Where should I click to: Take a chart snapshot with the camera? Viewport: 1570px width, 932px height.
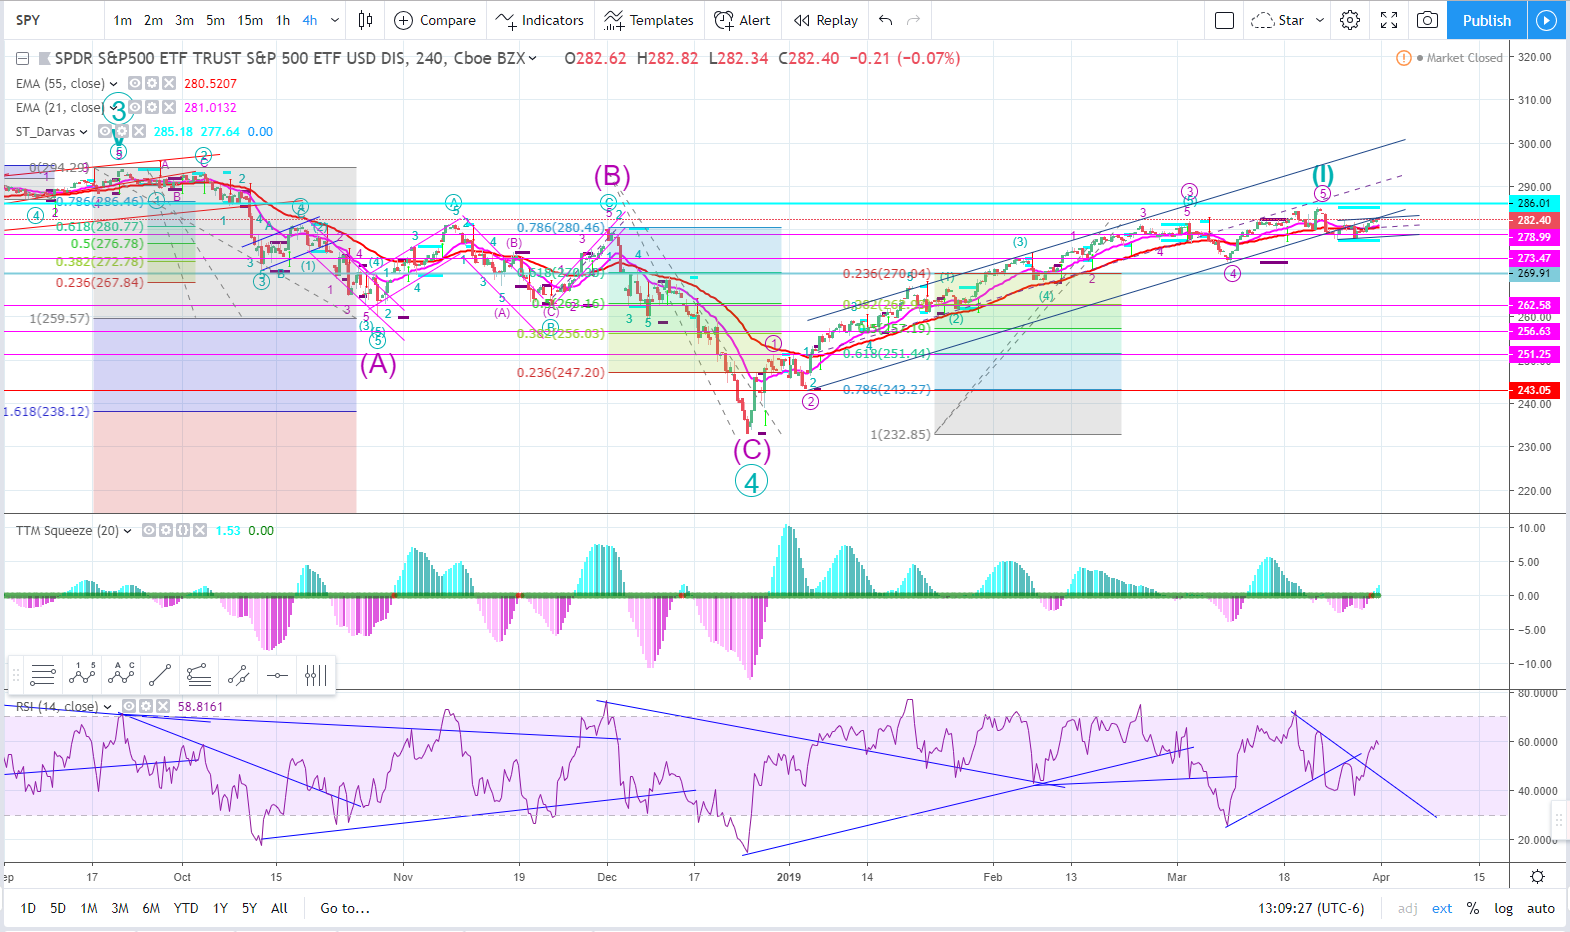[x=1428, y=20]
